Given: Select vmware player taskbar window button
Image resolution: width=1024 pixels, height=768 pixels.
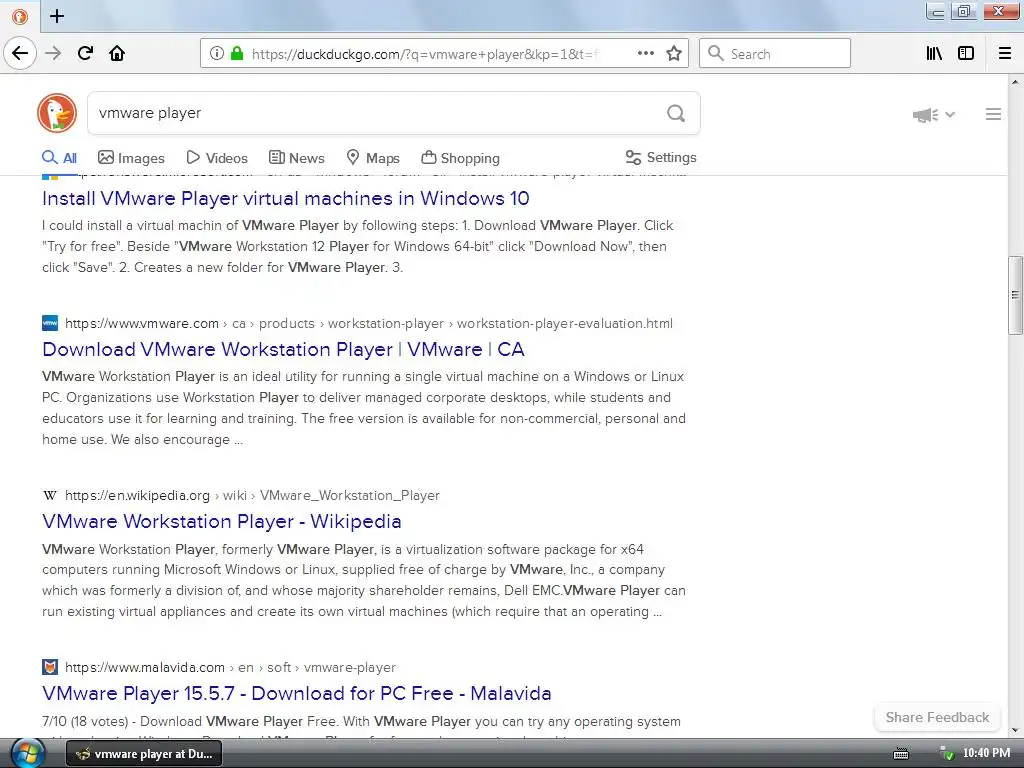Looking at the screenshot, I should click(144, 754).
